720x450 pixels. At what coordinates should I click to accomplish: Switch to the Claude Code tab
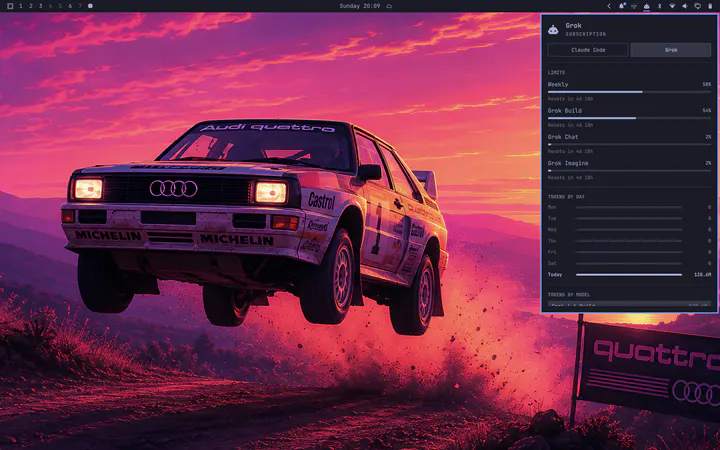[588, 50]
